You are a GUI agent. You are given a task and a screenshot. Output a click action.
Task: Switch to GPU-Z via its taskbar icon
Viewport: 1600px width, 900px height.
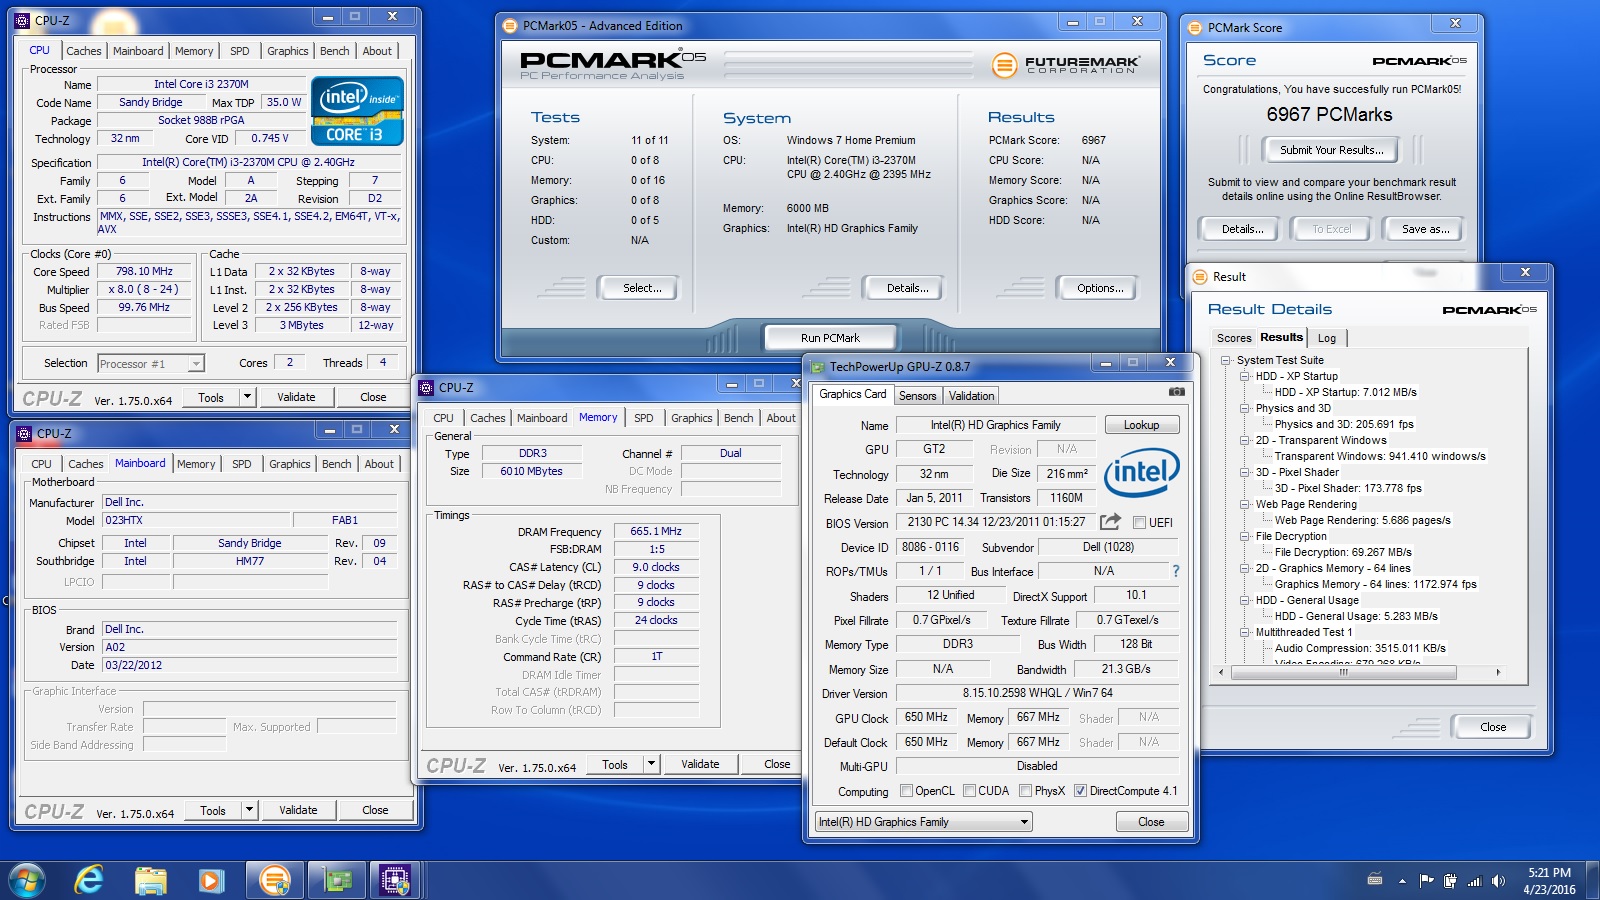(335, 880)
